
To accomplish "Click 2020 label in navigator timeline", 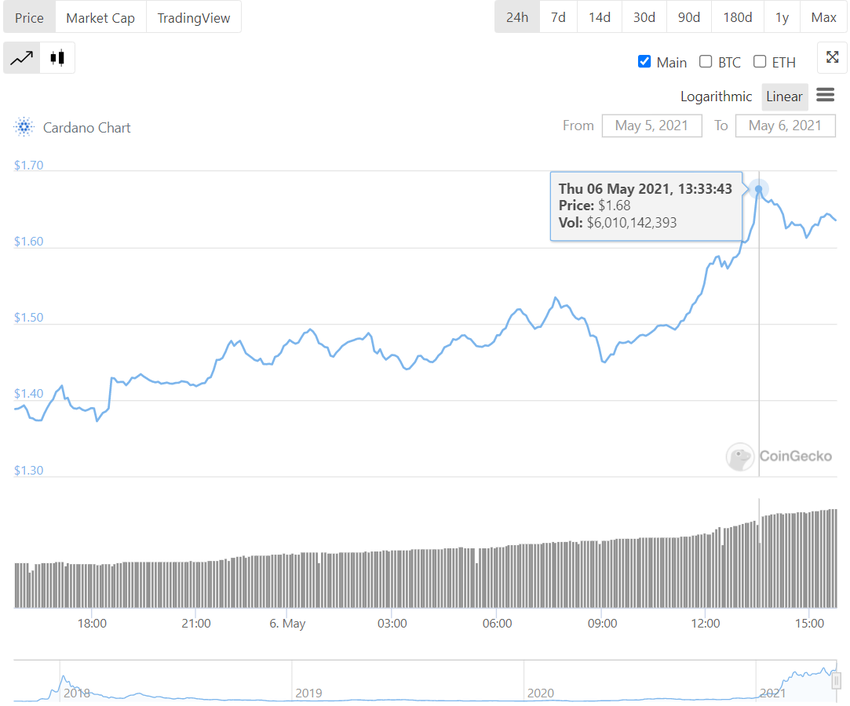I will 540,693.
